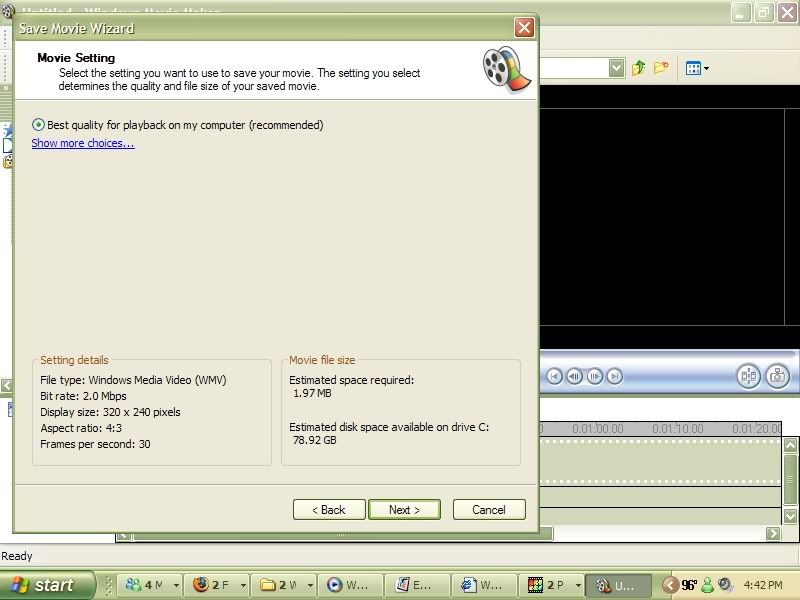Viewport: 800px width, 600px height.
Task: Click the Forward playback control in the monitor
Action: coord(615,377)
